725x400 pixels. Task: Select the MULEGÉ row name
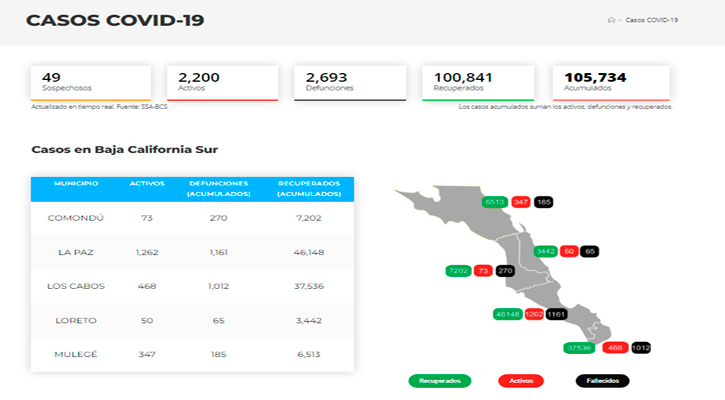(x=76, y=354)
